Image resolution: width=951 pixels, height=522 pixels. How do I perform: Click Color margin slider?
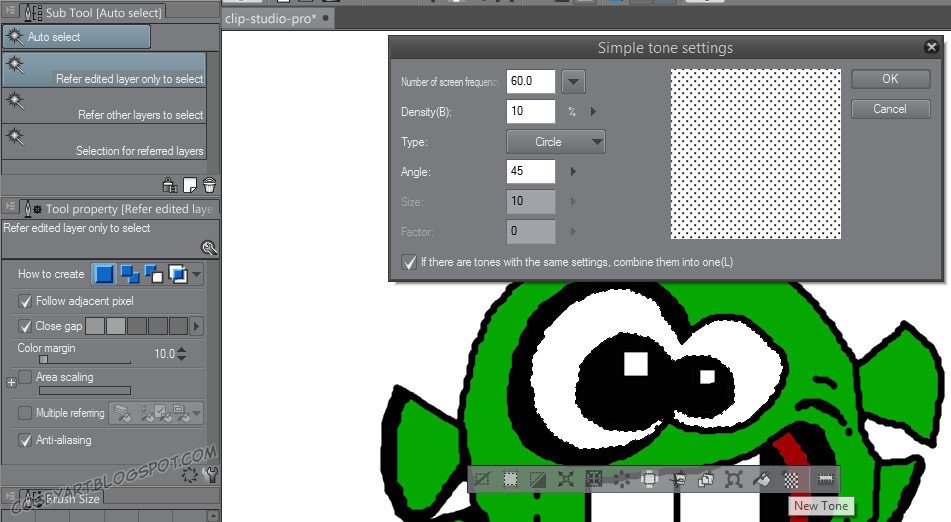85,361
